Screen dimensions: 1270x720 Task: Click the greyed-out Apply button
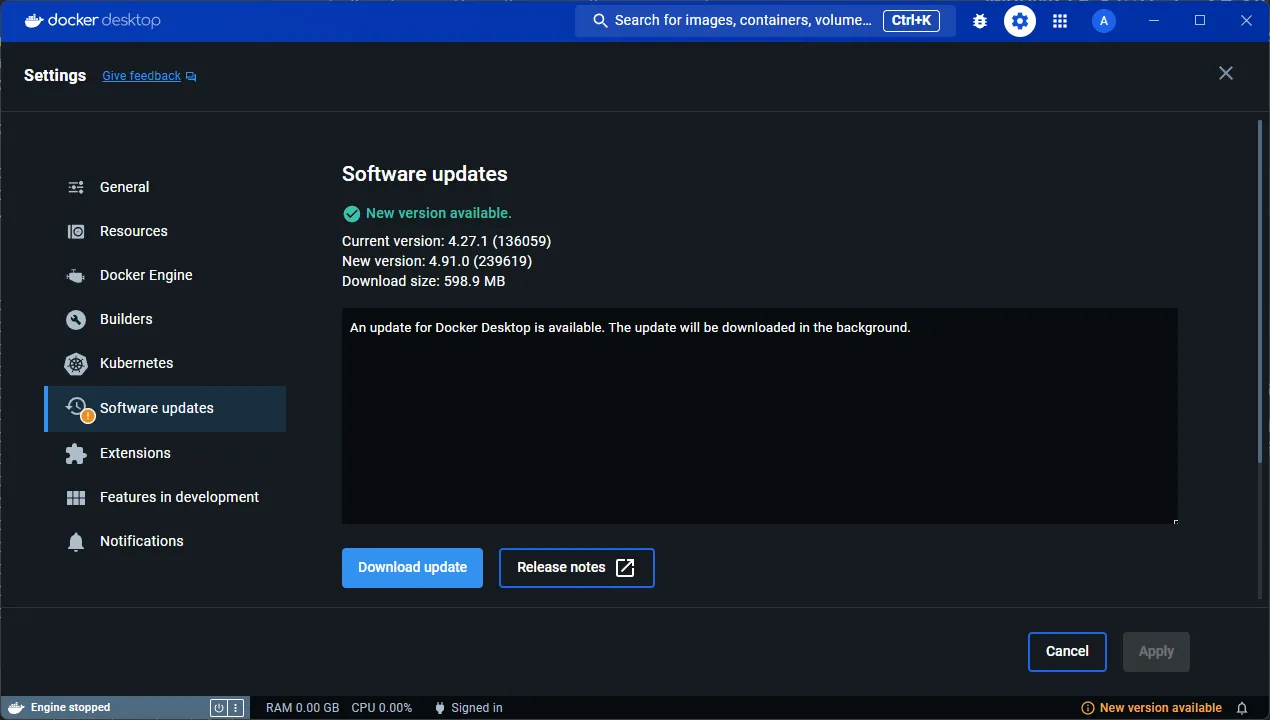(x=1156, y=651)
